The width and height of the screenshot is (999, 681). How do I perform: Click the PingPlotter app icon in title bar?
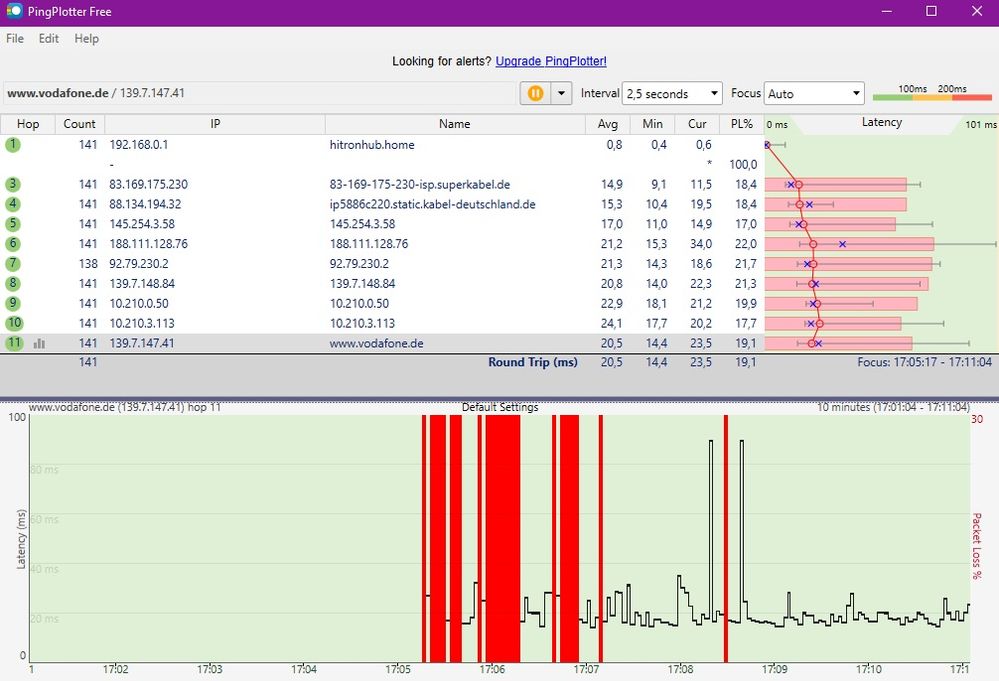[14, 11]
